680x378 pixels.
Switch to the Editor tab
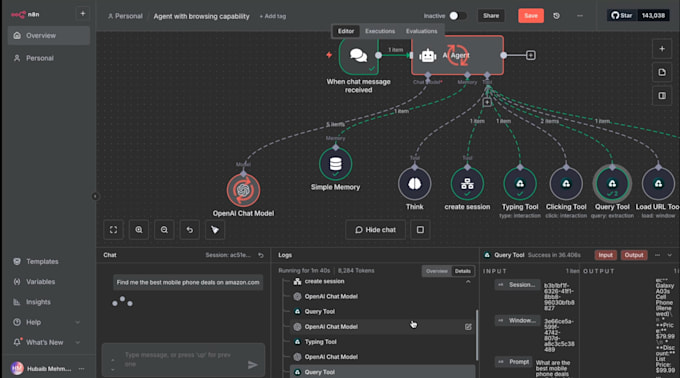[x=346, y=31]
